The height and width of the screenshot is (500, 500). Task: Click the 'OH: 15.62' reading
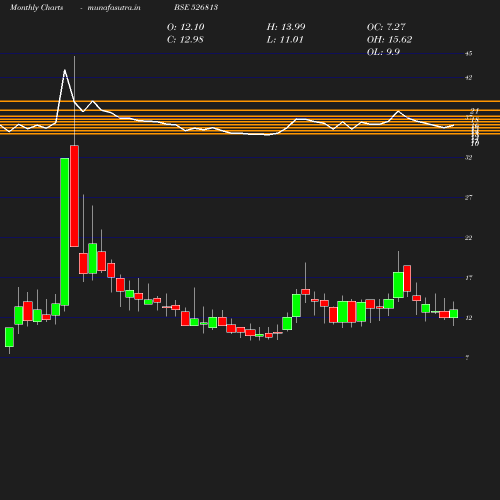(389, 40)
